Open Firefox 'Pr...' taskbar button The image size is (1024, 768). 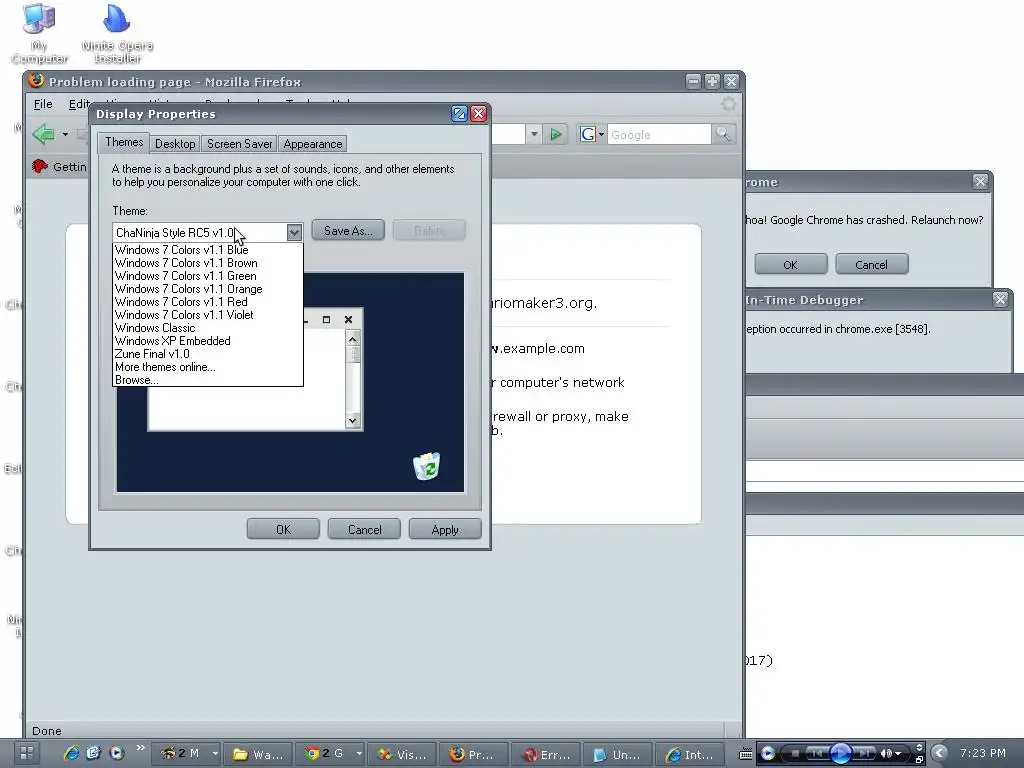(x=475, y=754)
